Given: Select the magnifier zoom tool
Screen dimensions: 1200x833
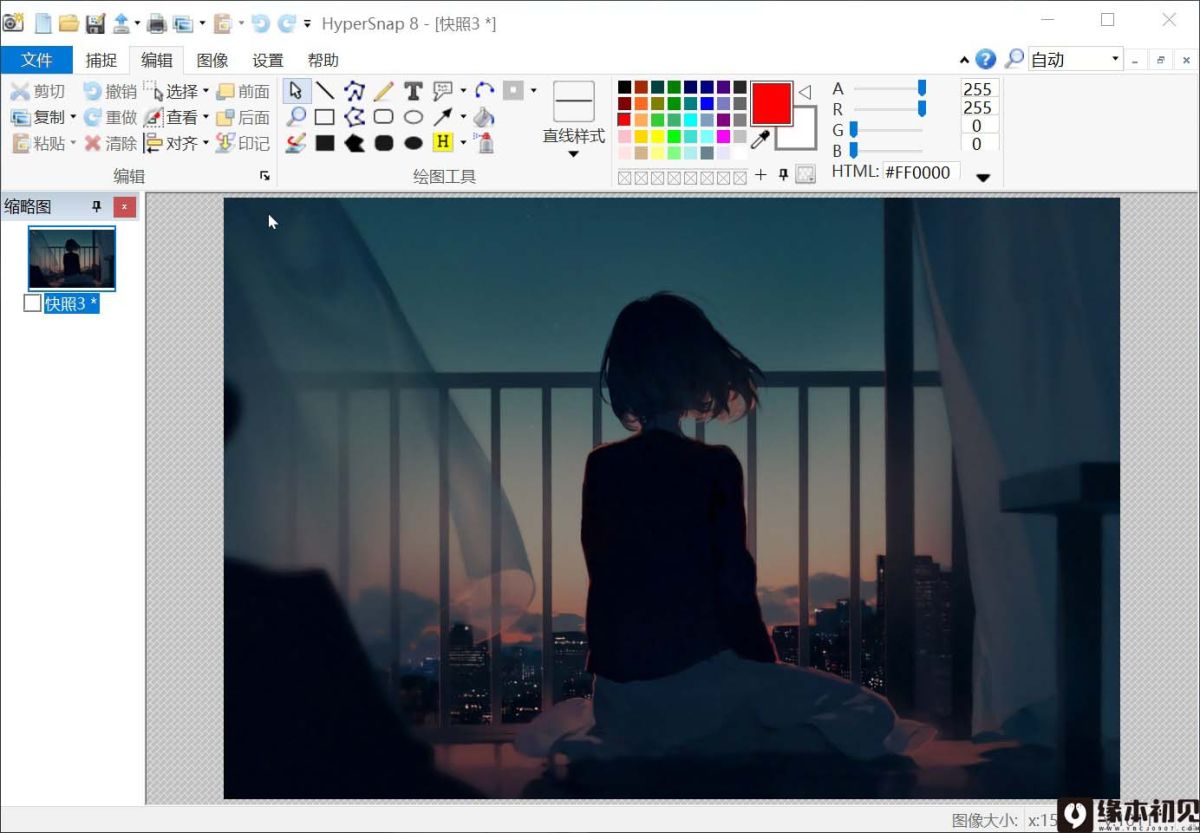Looking at the screenshot, I should tap(296, 117).
